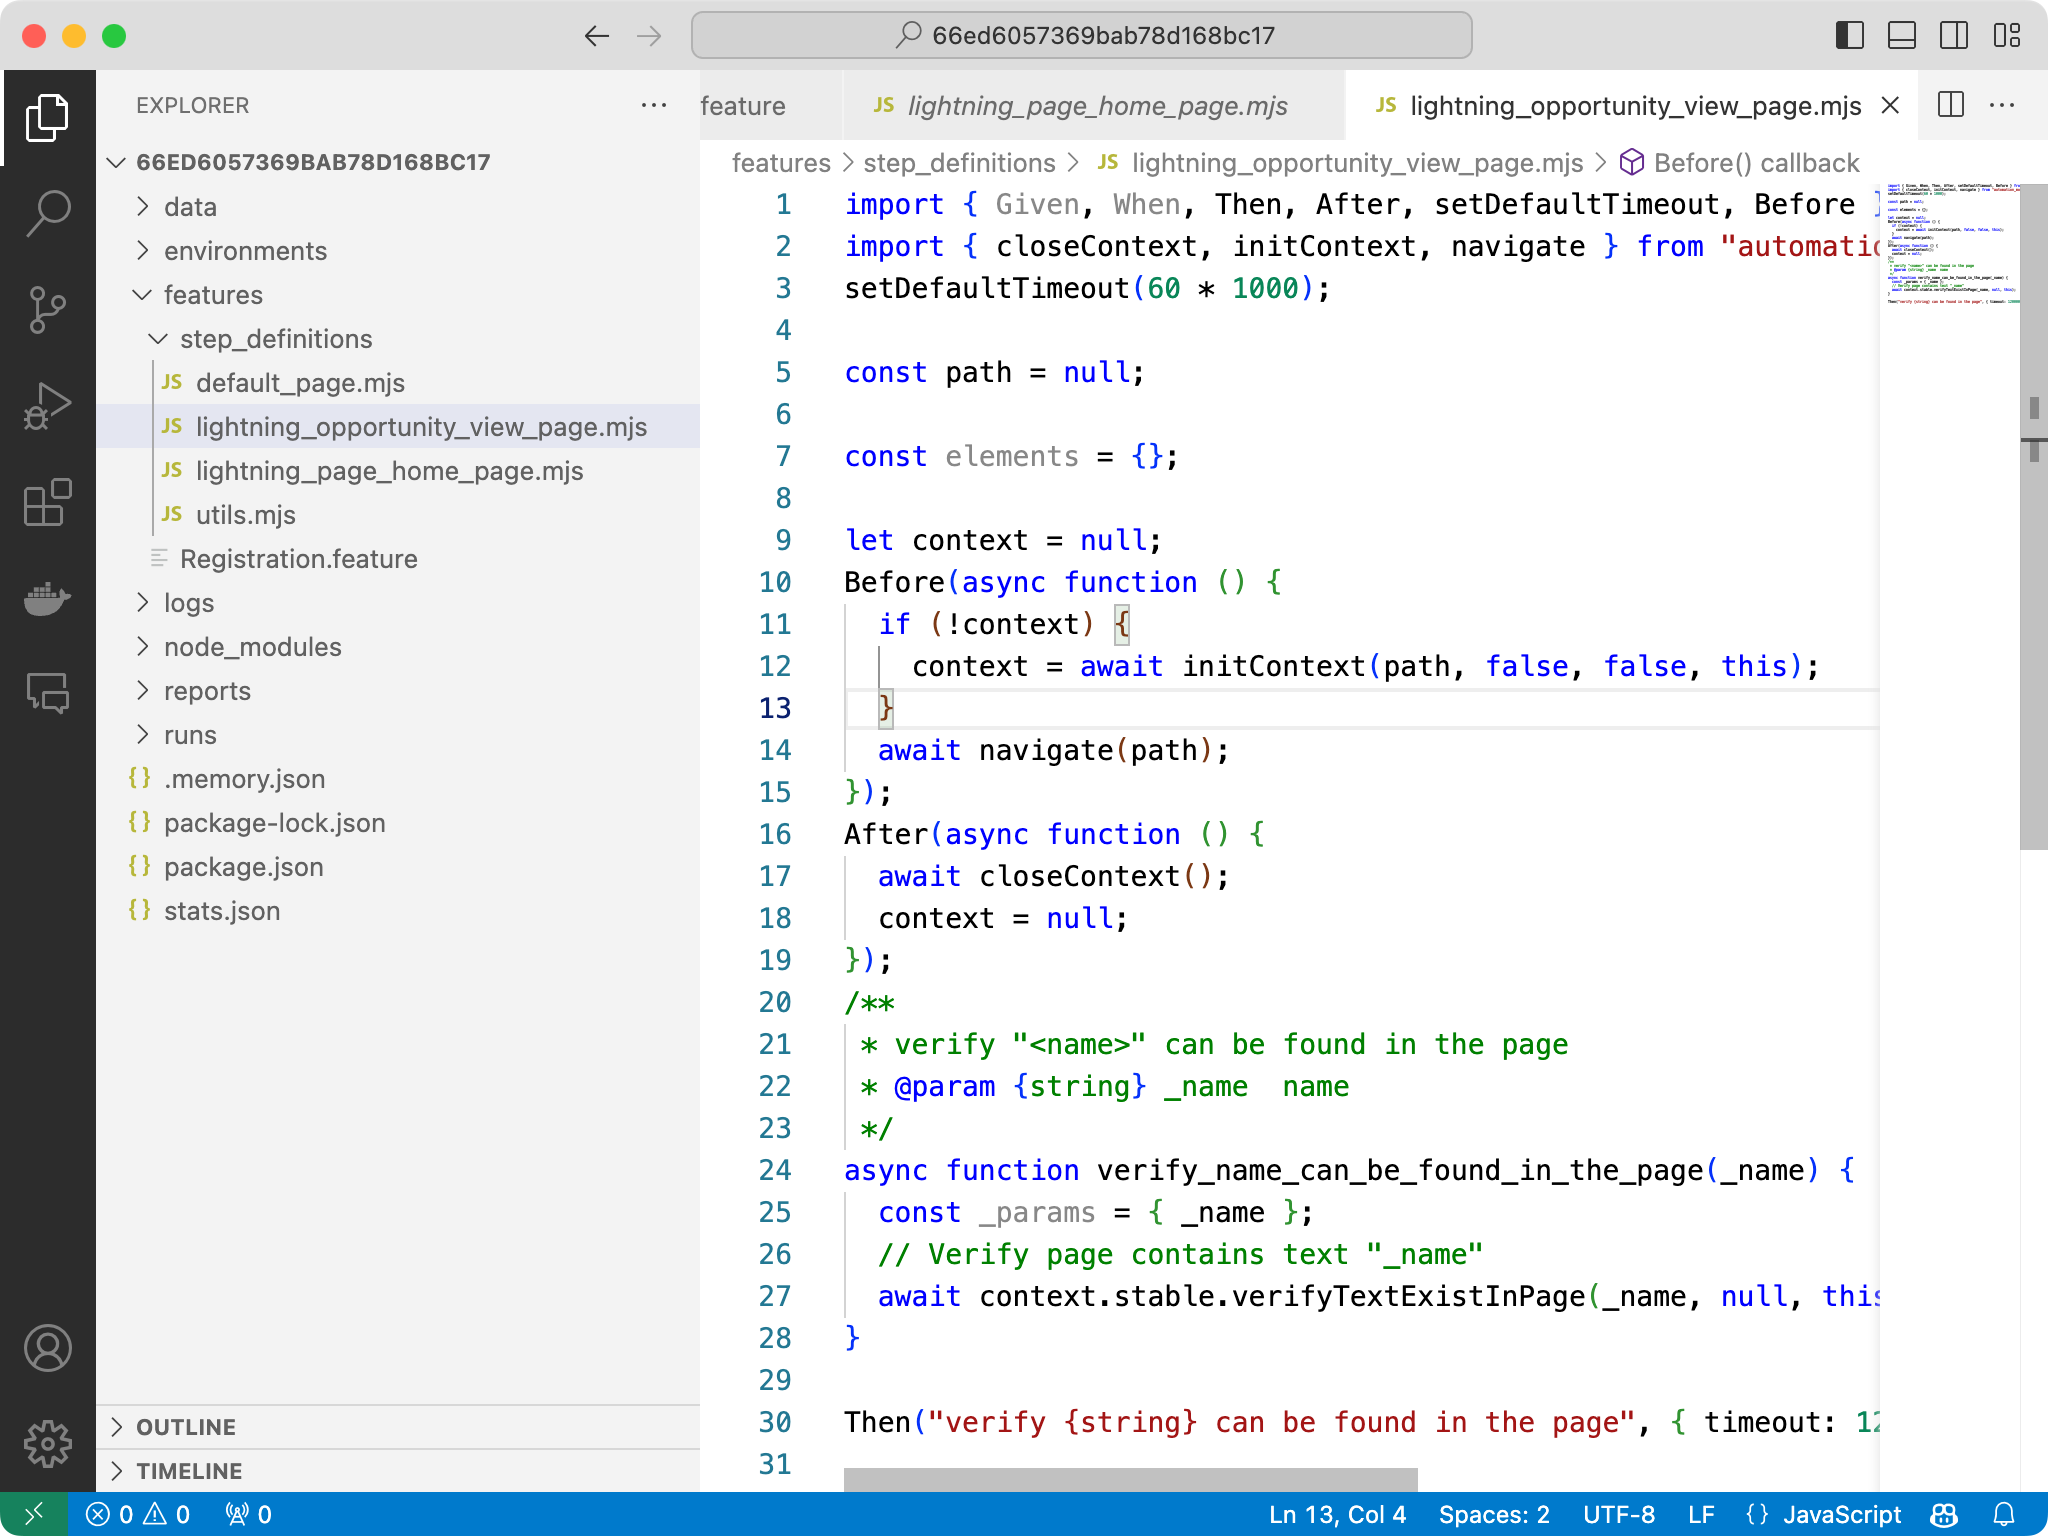
Task: Toggle the primary side bar
Action: pyautogui.click(x=1849, y=36)
